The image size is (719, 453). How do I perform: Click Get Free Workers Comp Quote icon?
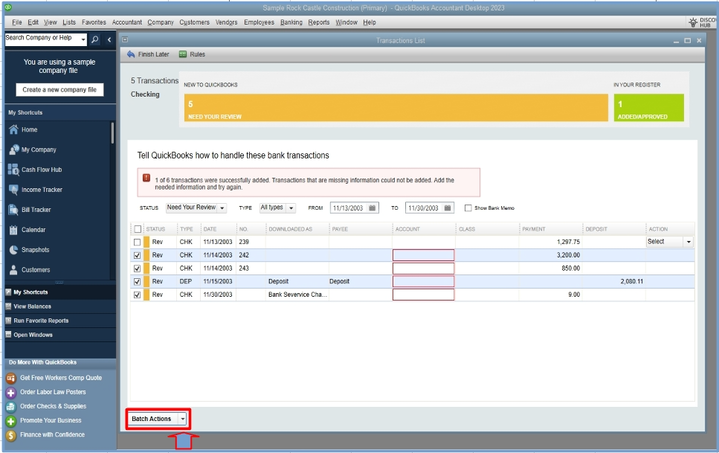coord(11,378)
